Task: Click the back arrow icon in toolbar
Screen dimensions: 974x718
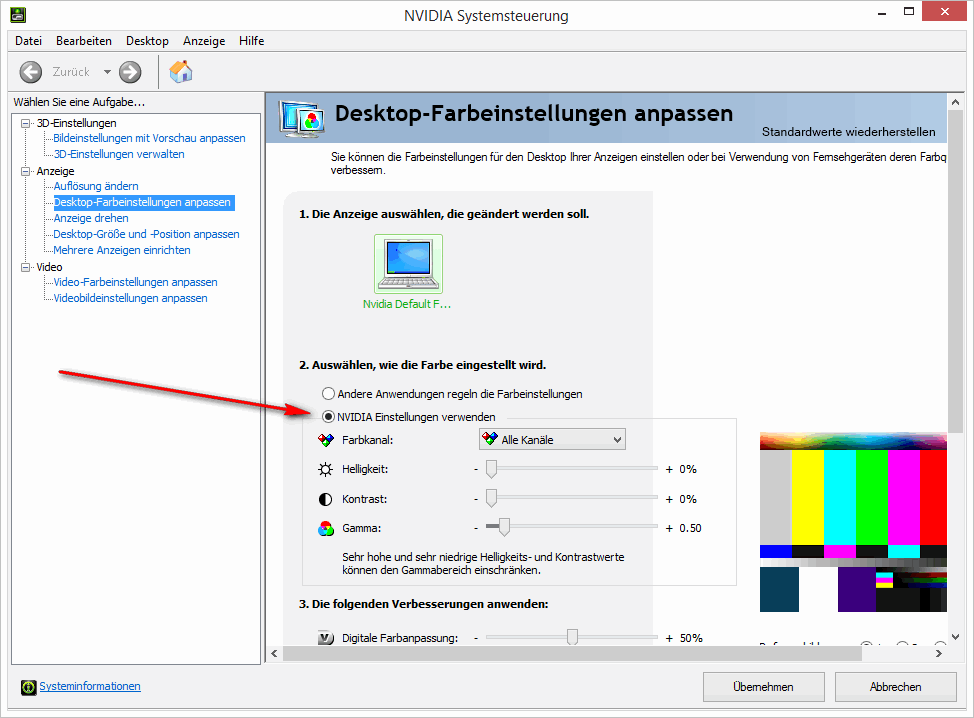Action: point(30,72)
